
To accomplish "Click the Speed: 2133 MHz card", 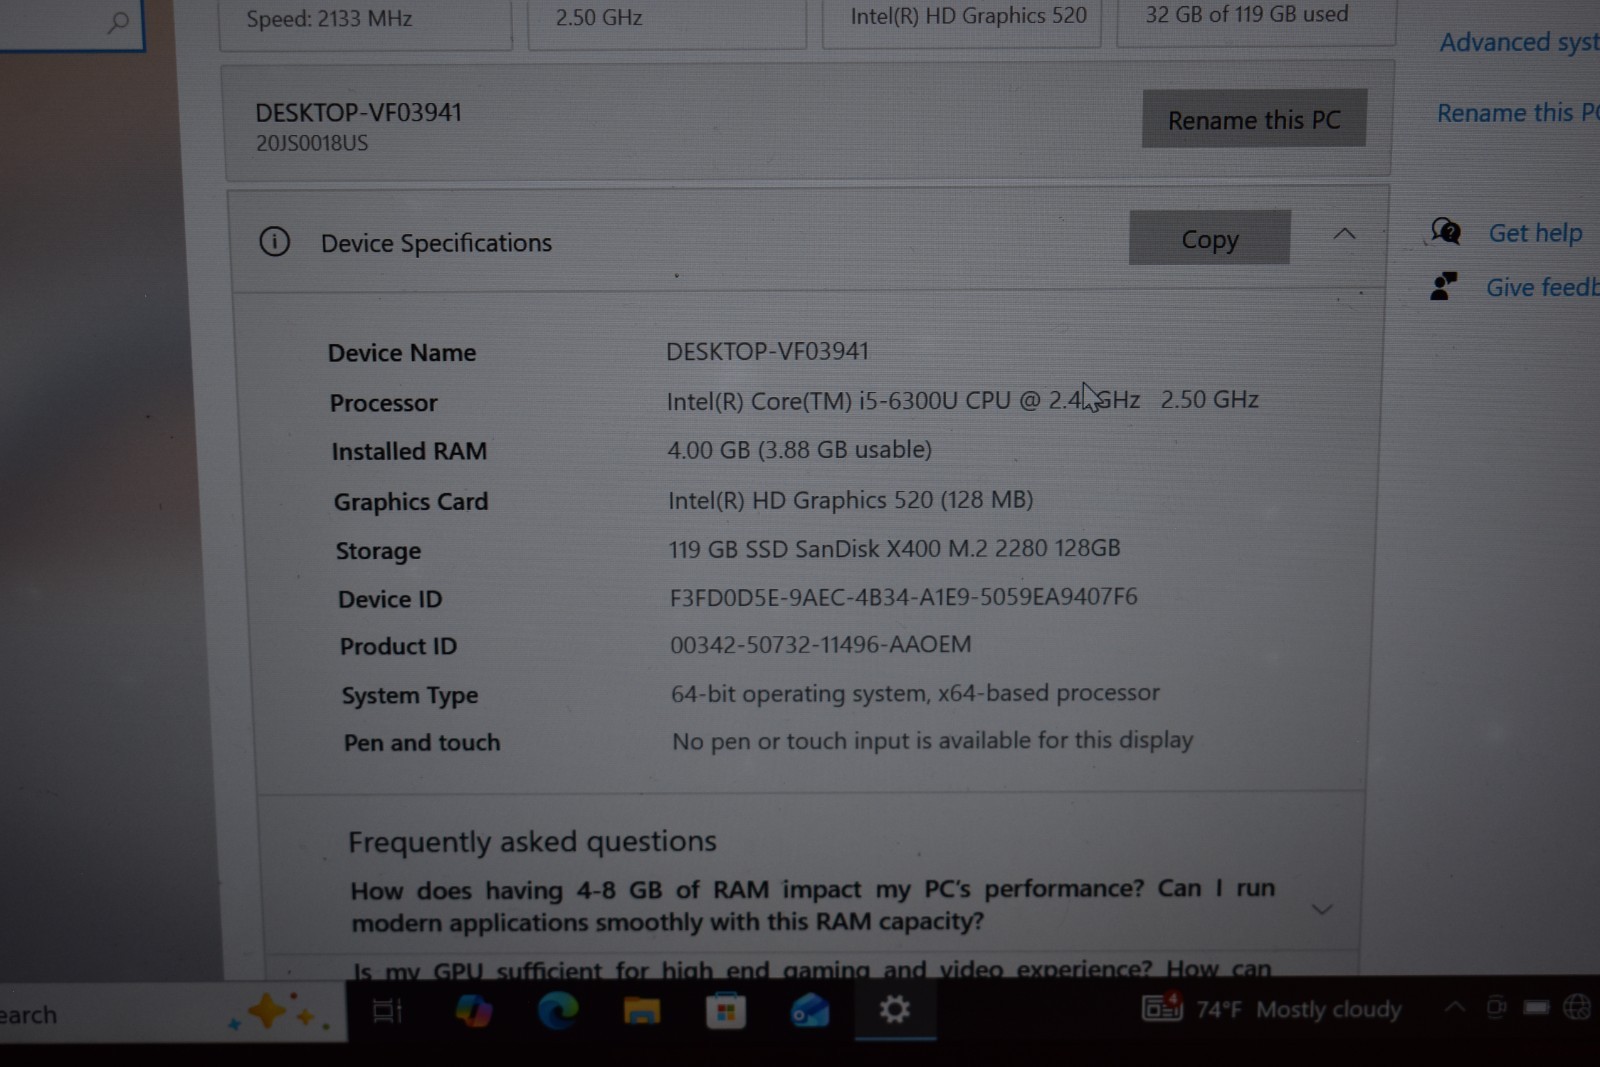I will tap(366, 23).
